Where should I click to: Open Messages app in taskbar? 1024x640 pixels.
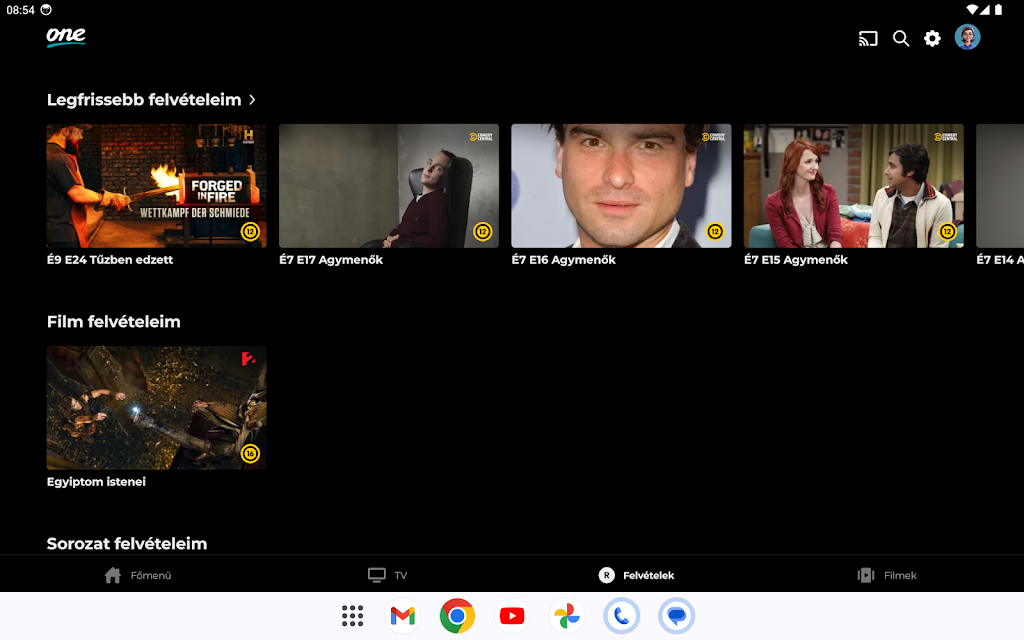(x=677, y=616)
